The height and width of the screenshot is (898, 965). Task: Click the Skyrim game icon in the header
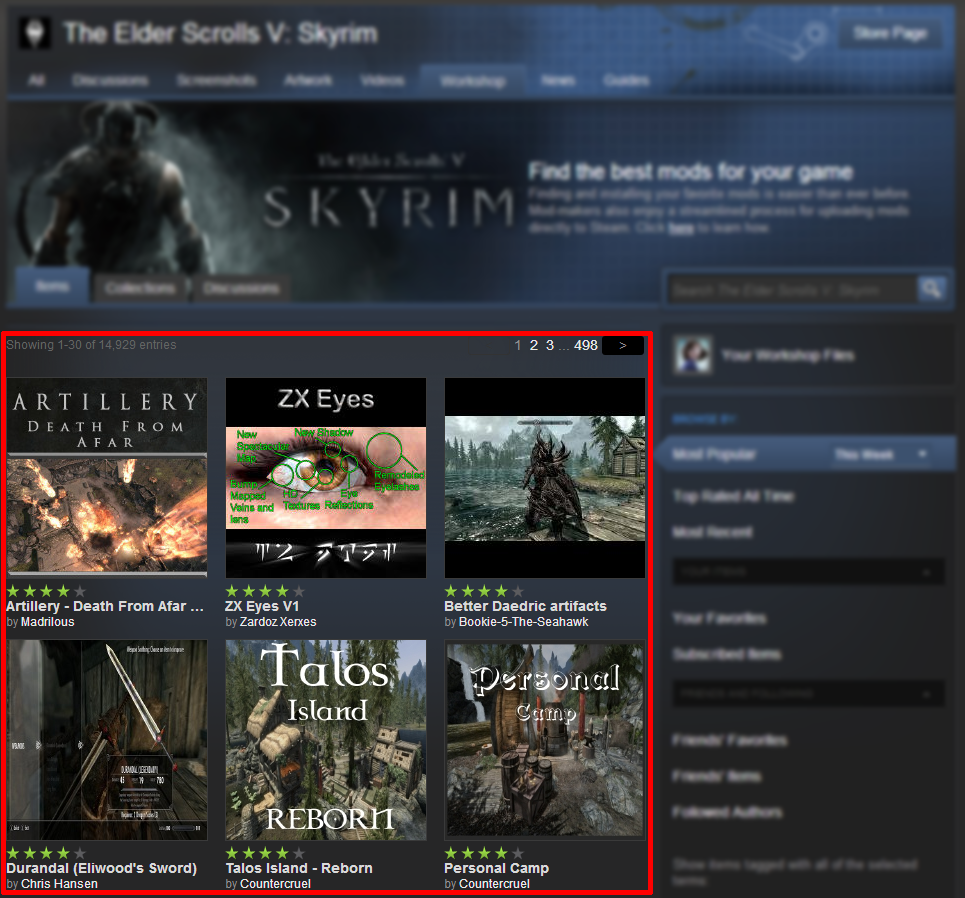pyautogui.click(x=32, y=32)
